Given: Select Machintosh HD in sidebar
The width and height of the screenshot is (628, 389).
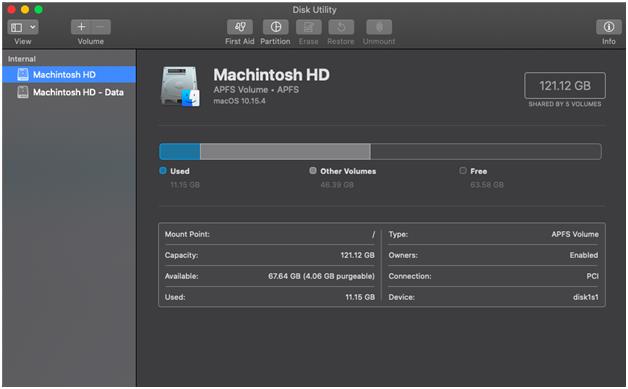Looking at the screenshot, I should pyautogui.click(x=69, y=75).
